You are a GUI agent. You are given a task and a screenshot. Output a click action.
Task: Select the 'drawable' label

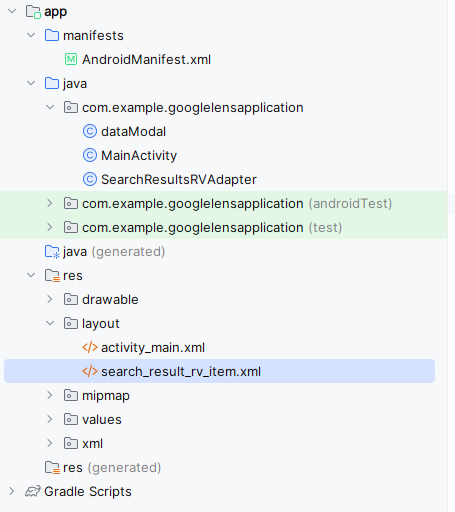[110, 300]
